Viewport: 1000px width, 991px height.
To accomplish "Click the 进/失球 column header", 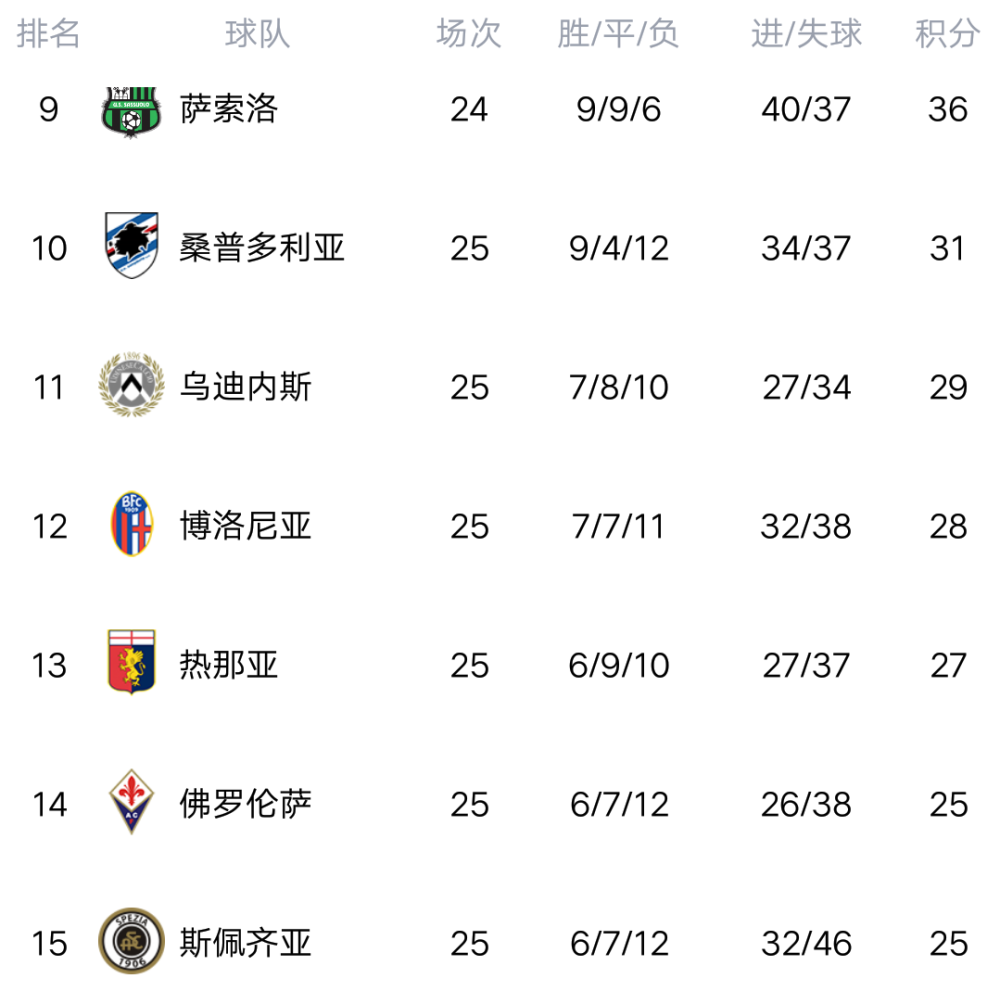I will tap(806, 34).
